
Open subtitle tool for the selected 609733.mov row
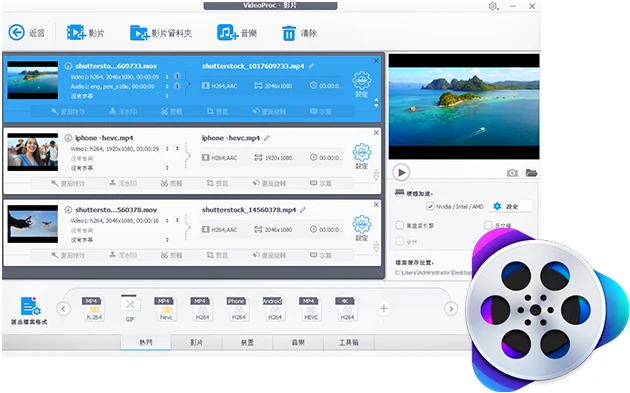point(321,111)
